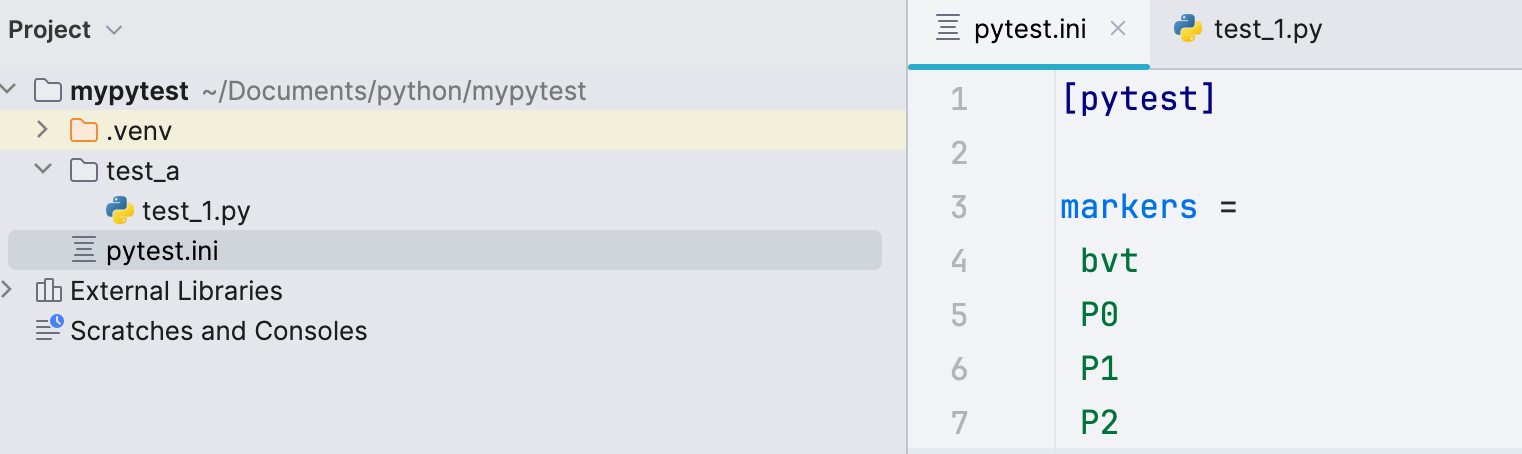Screen dimensions: 1522x454
Task: Click the Scratches and Consoles icon
Action: tap(48, 329)
